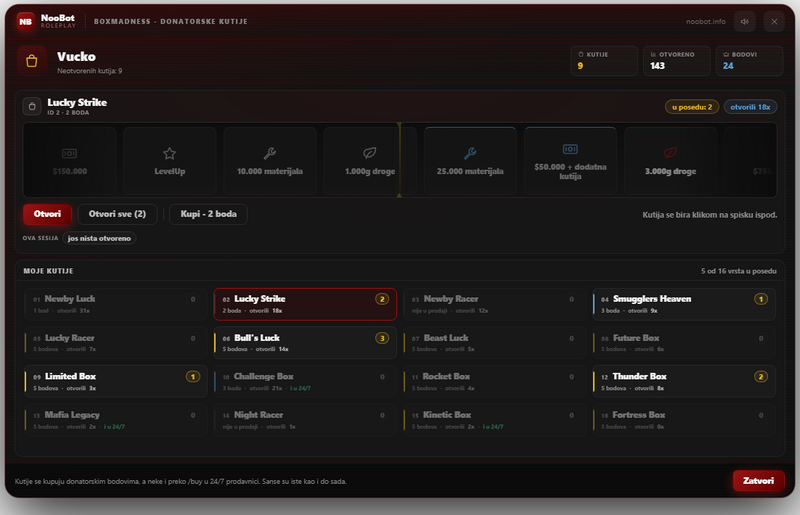Screen dimensions: 800x515
Task: Select the Newby Luck box
Action: pyautogui.click(x=115, y=304)
